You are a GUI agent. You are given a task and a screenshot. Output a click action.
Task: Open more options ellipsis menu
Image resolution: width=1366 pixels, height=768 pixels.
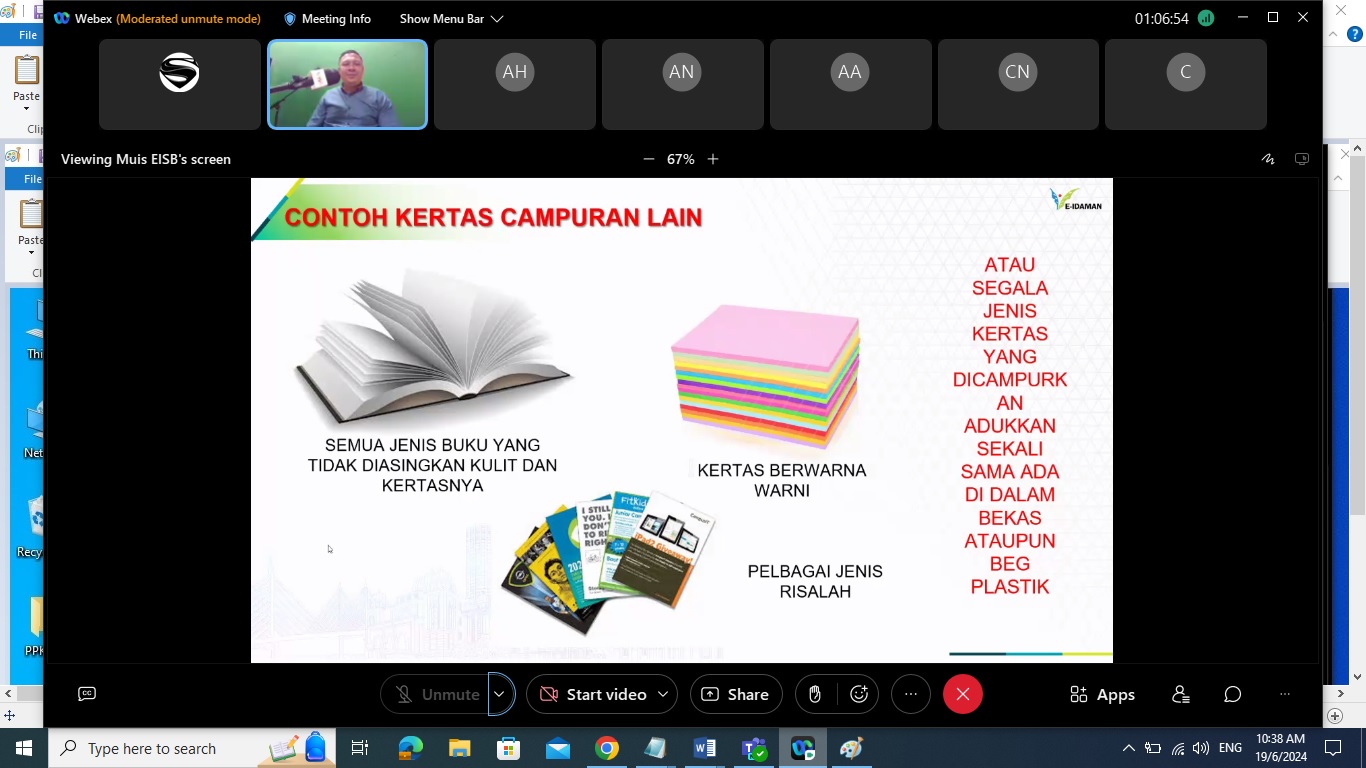(910, 694)
